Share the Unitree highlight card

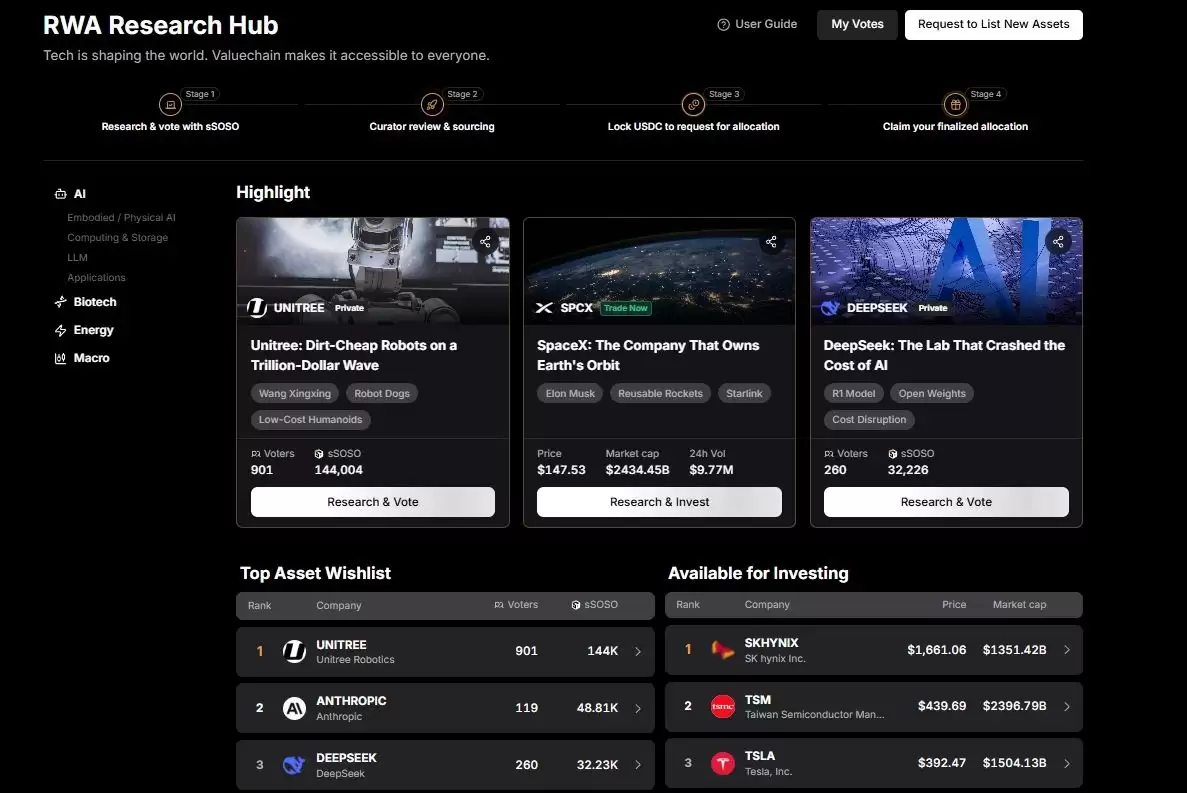click(485, 242)
